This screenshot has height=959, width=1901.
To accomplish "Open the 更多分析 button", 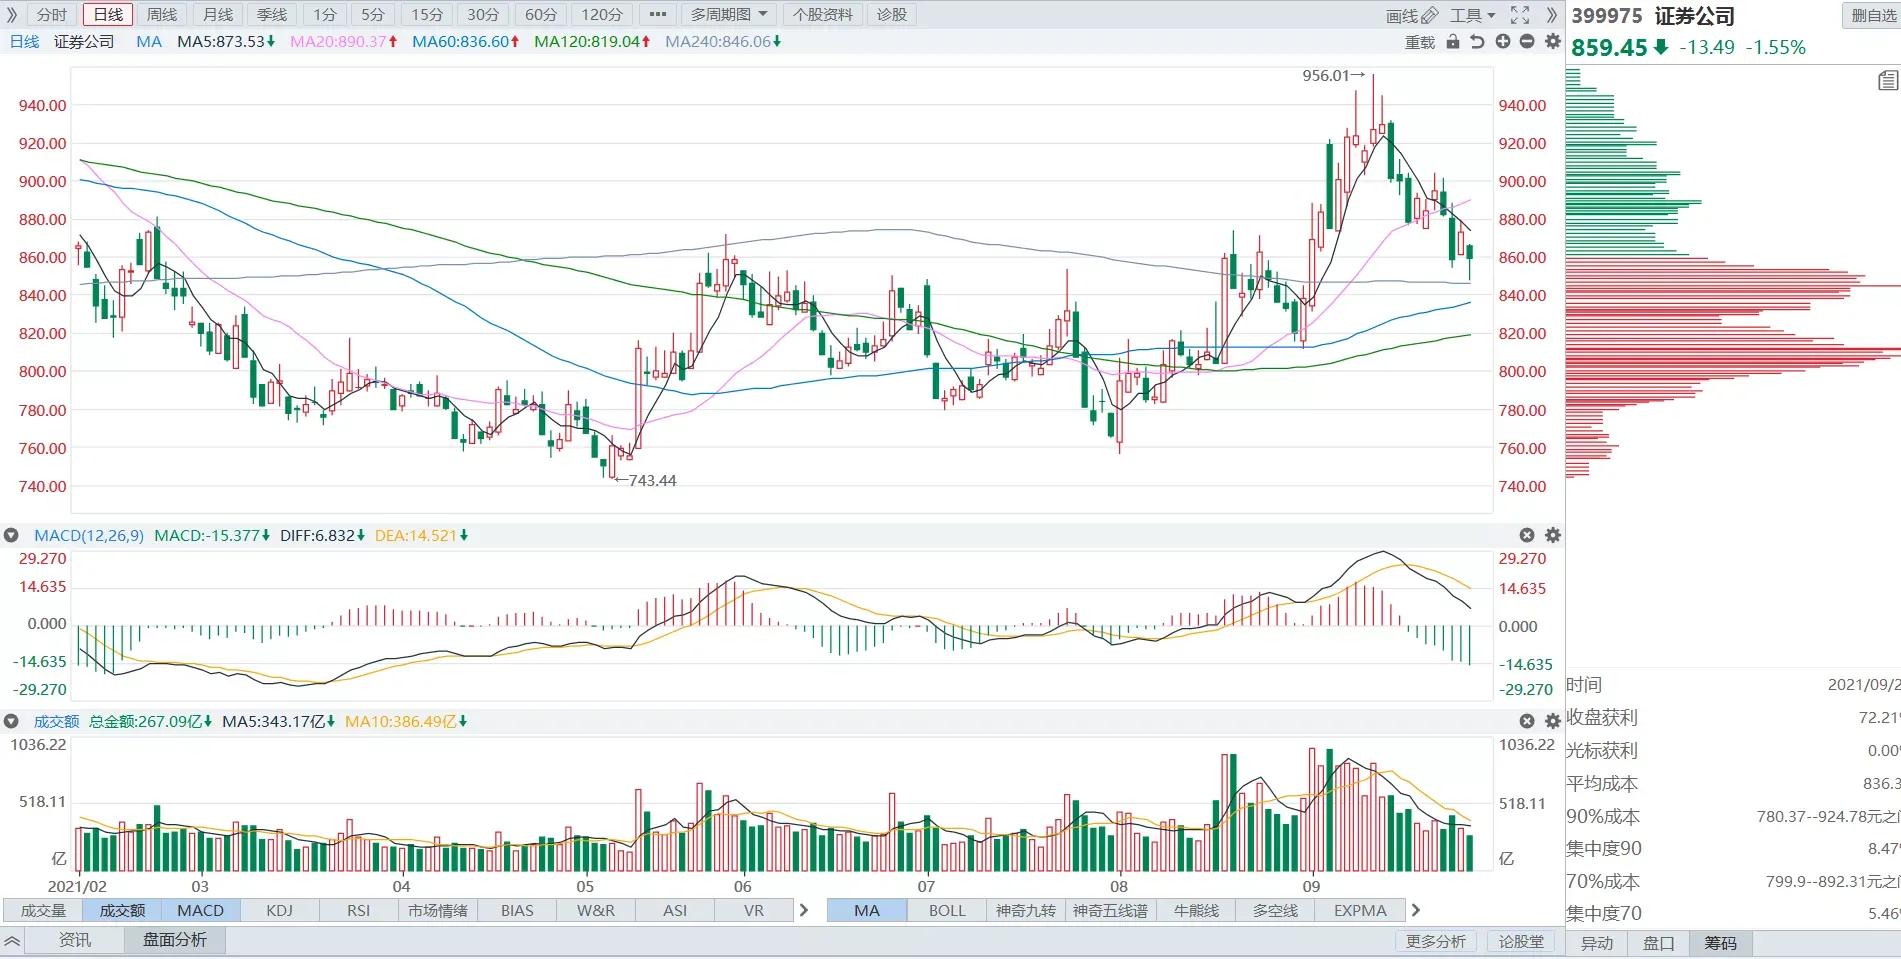I will coord(1436,941).
